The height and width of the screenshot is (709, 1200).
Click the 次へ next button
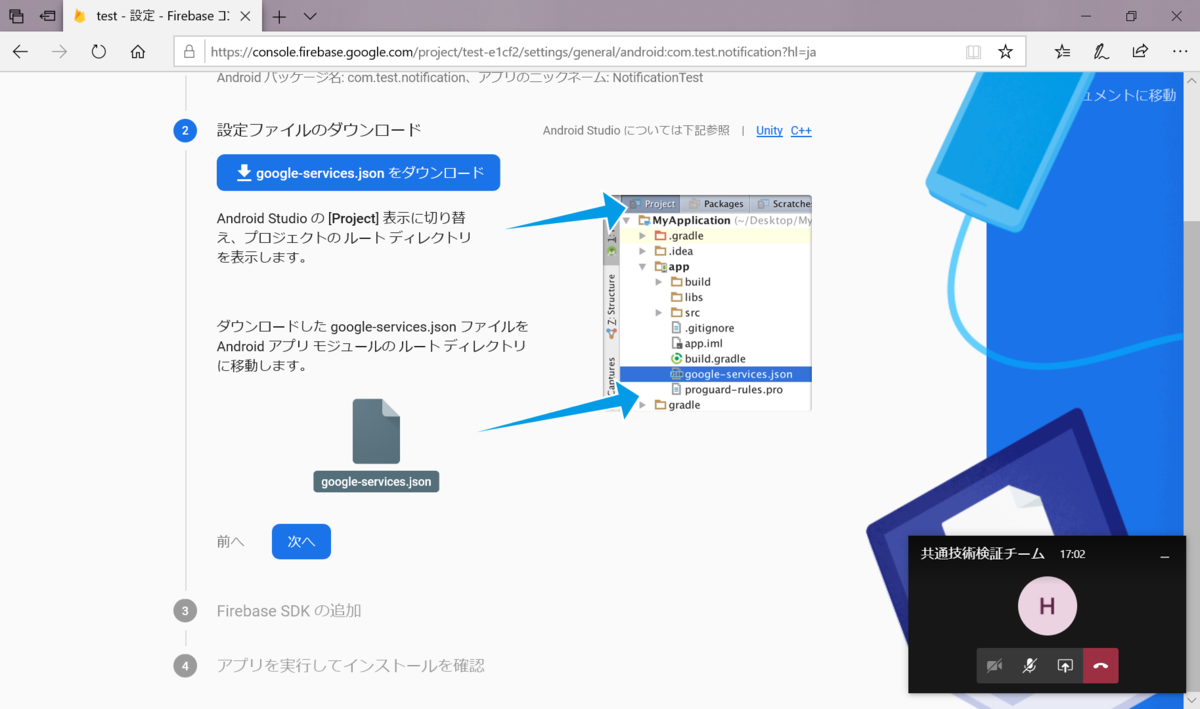coord(301,541)
